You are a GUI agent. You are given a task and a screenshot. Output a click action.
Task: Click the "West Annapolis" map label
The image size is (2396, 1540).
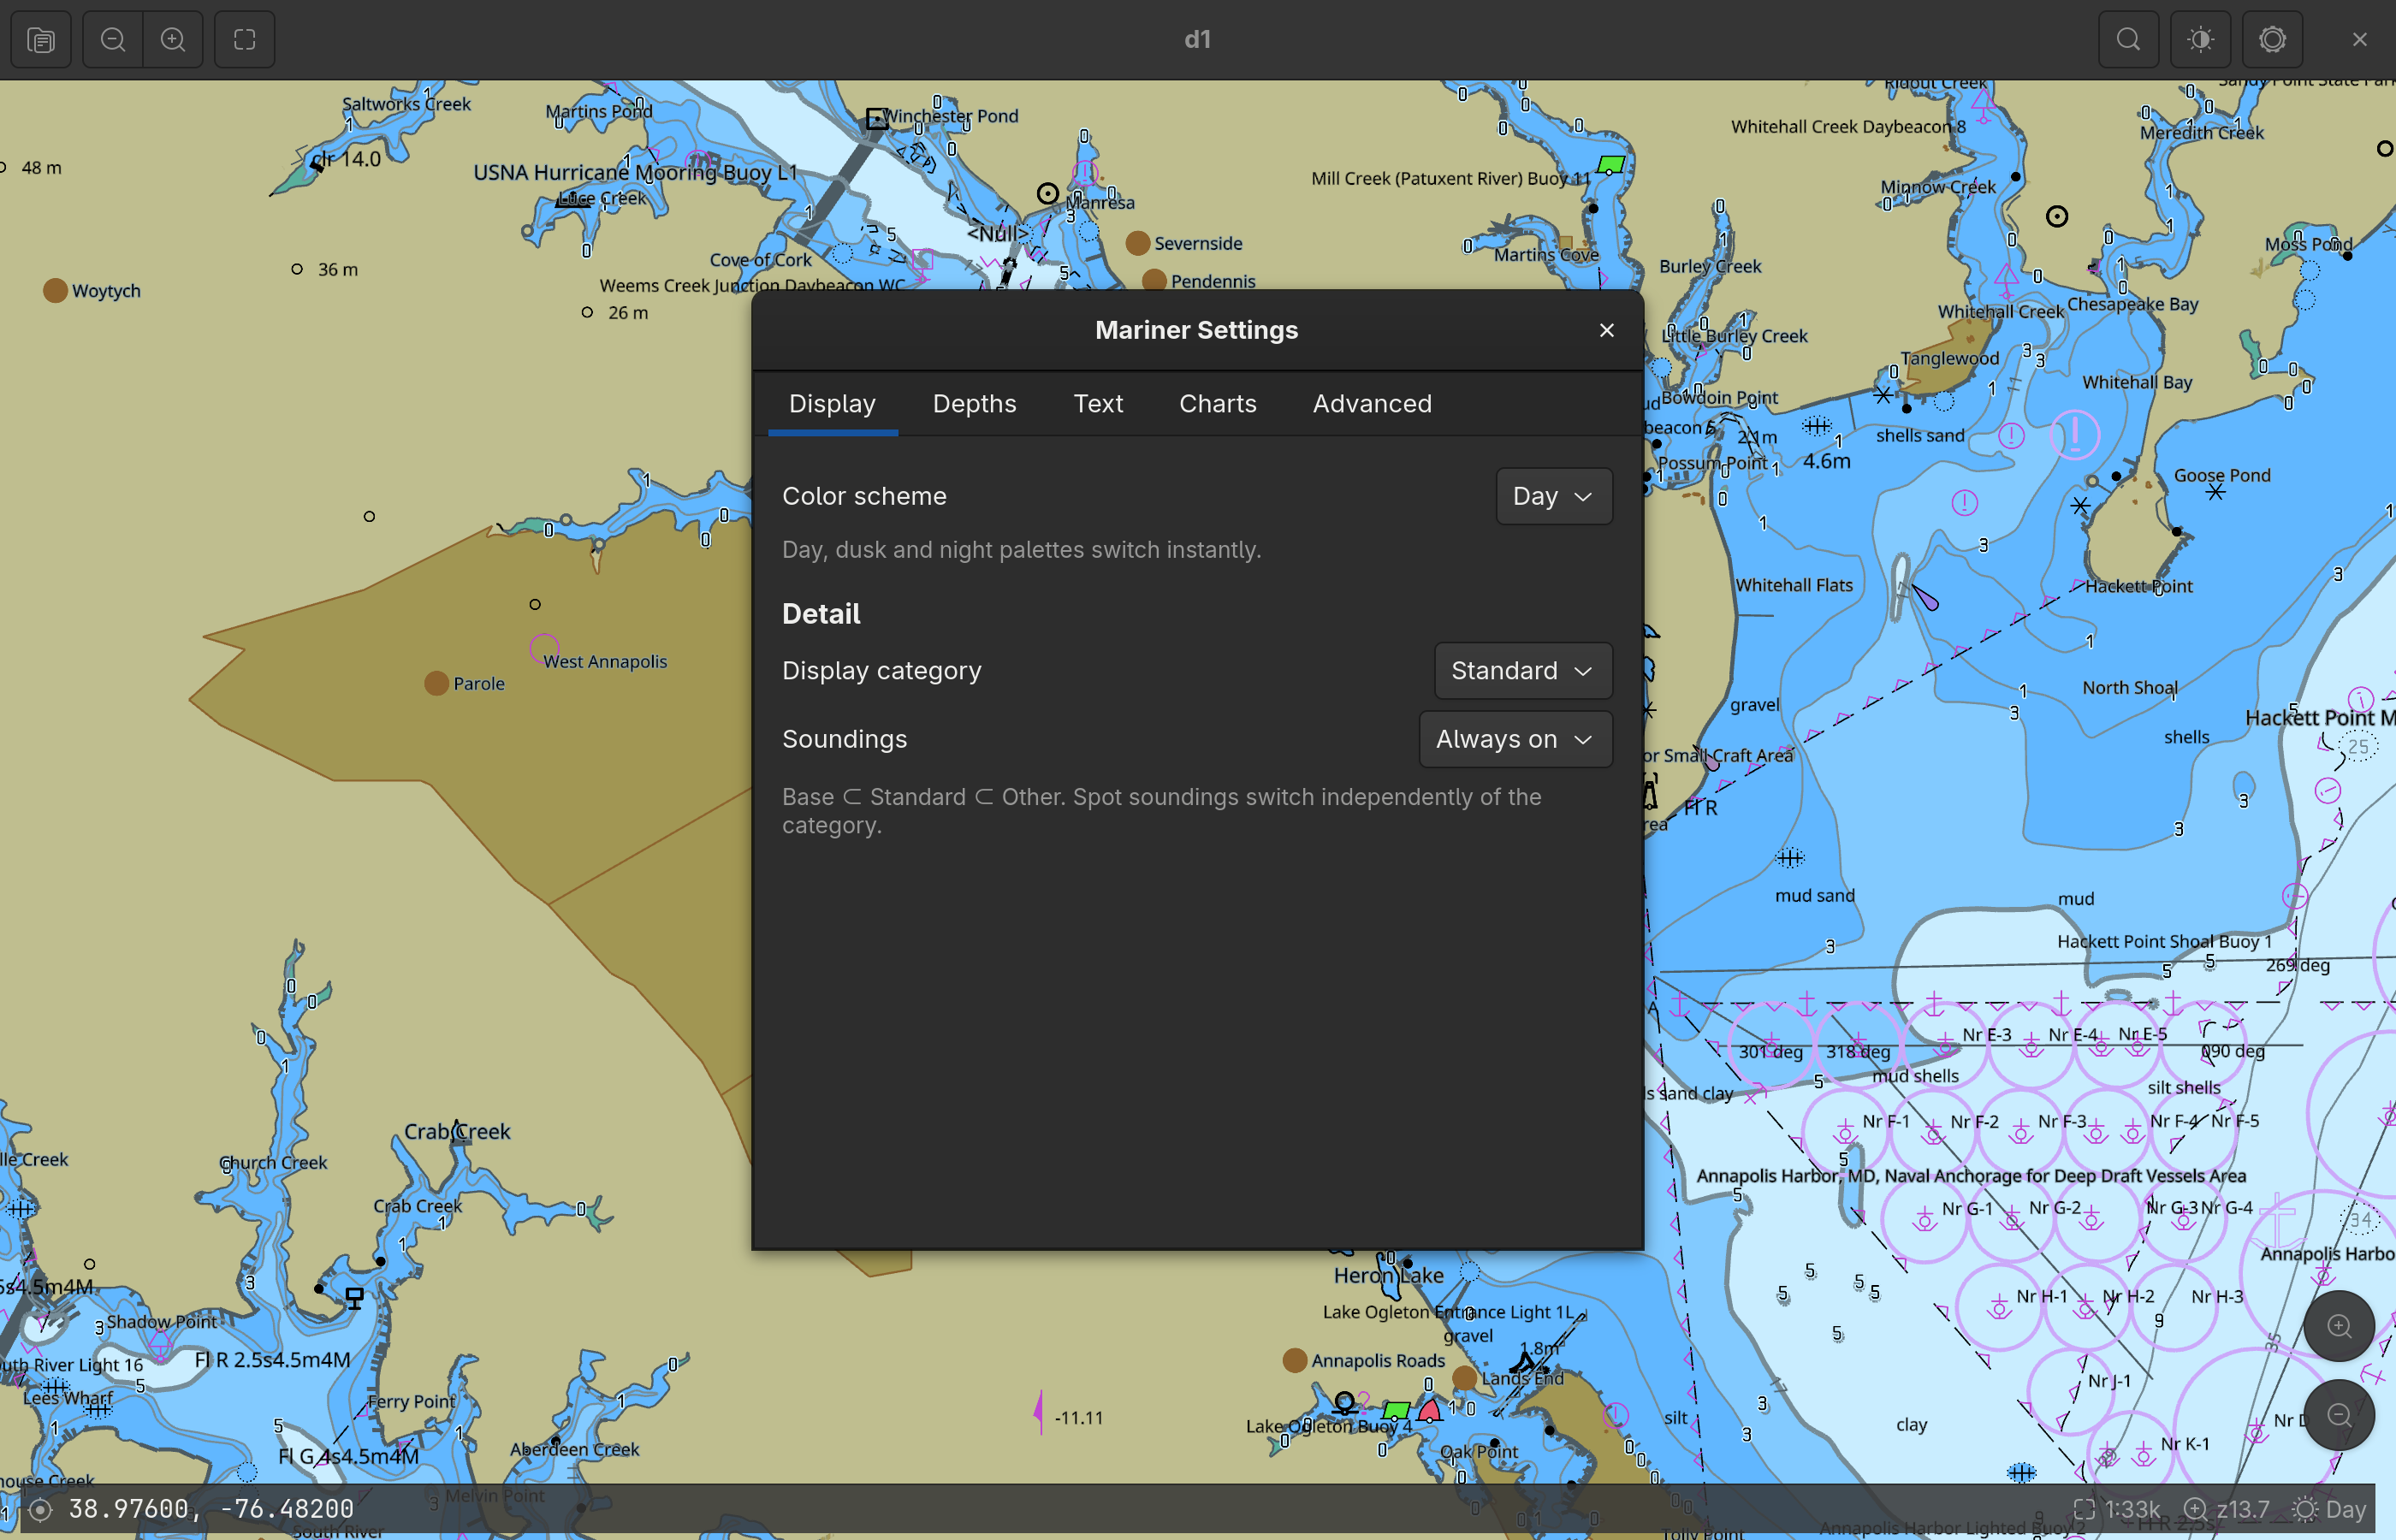pyautogui.click(x=605, y=661)
